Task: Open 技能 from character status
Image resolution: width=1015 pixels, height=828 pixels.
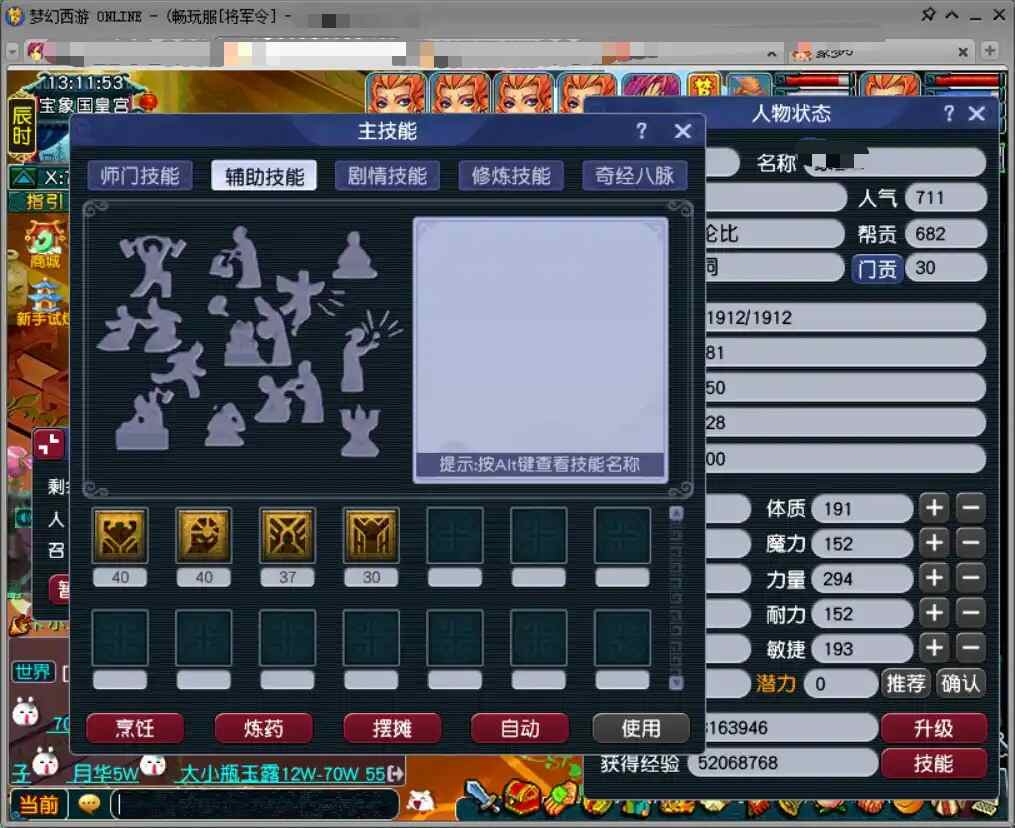Action: click(x=933, y=763)
